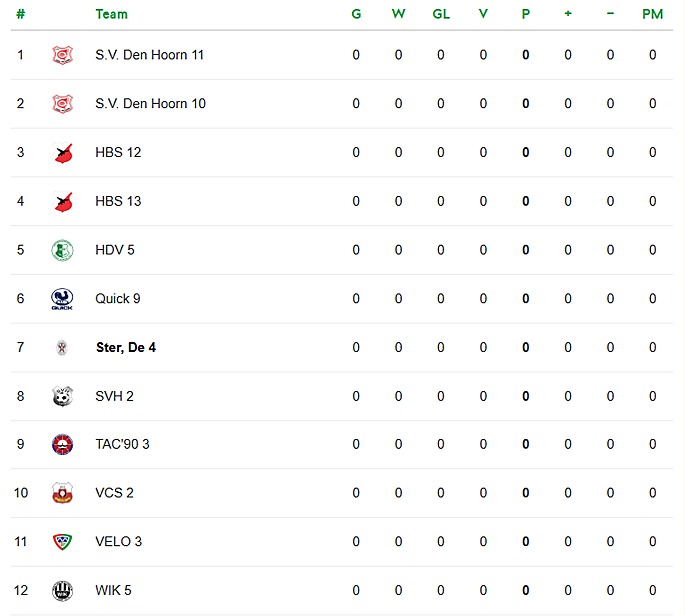Click the PM column header

(652, 14)
